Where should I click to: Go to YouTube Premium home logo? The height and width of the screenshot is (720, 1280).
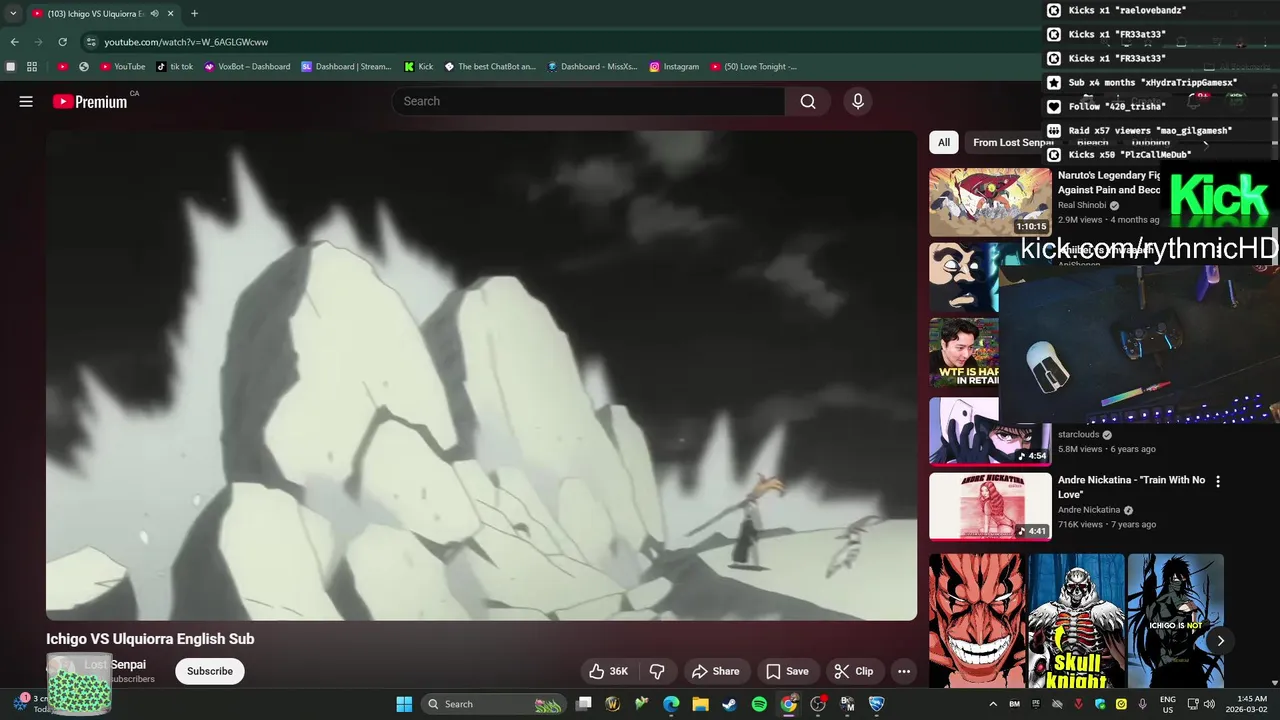(90, 101)
